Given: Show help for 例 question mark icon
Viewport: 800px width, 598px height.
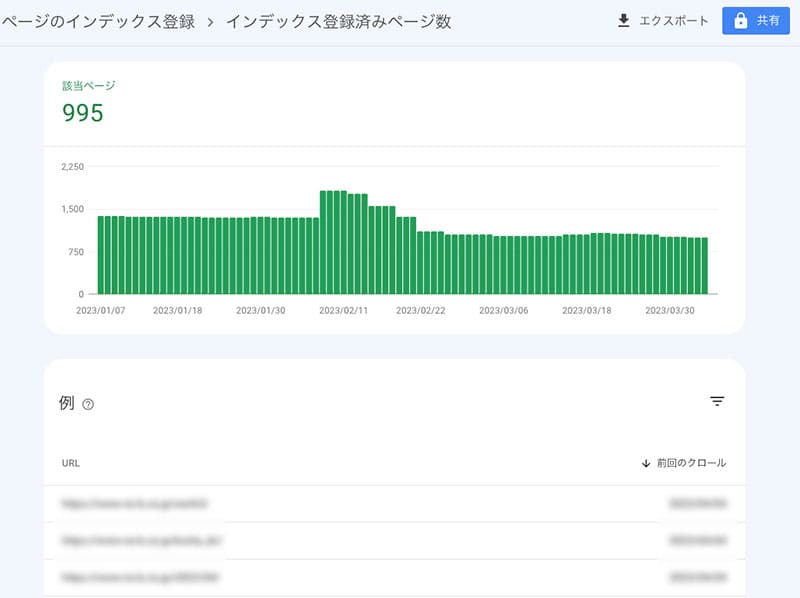Looking at the screenshot, I should pos(88,405).
